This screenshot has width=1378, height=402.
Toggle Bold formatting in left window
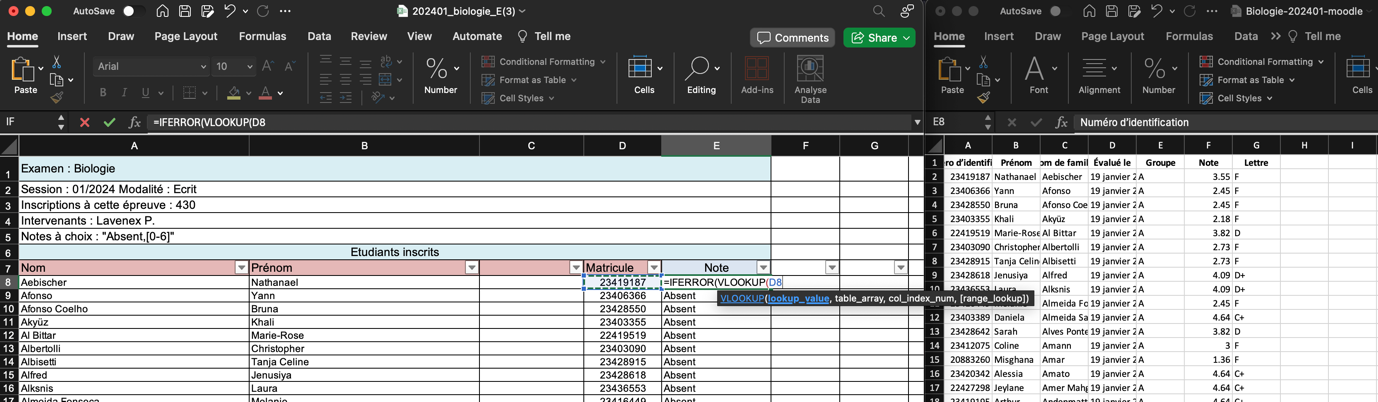[103, 93]
